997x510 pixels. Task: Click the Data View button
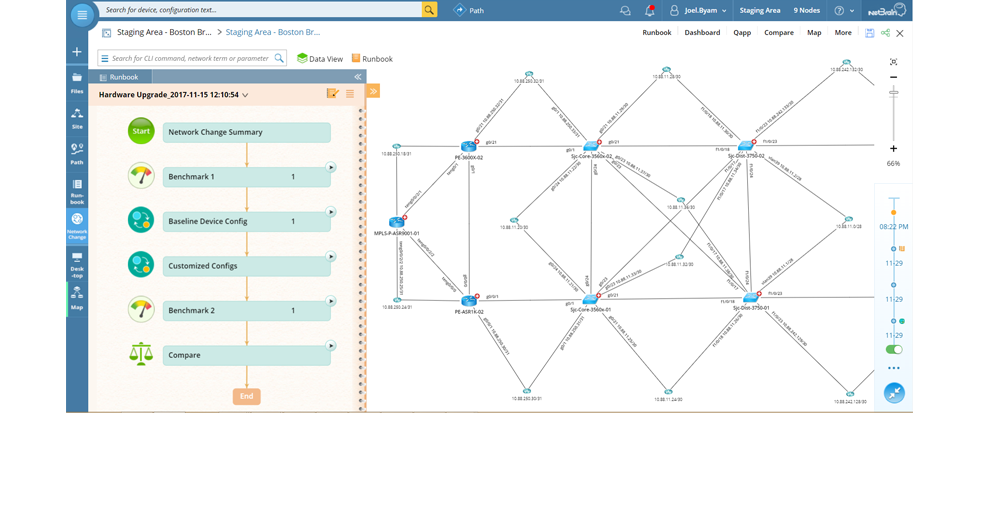pyautogui.click(x=320, y=59)
